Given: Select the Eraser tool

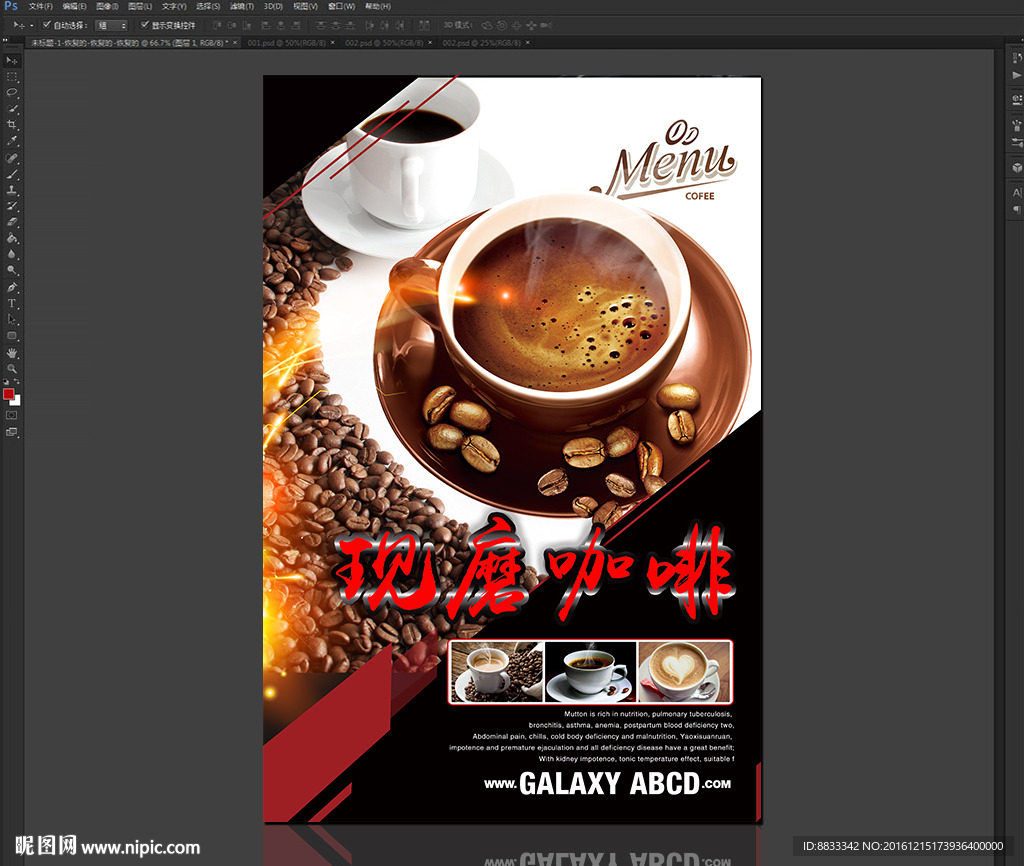Looking at the screenshot, I should [x=12, y=222].
